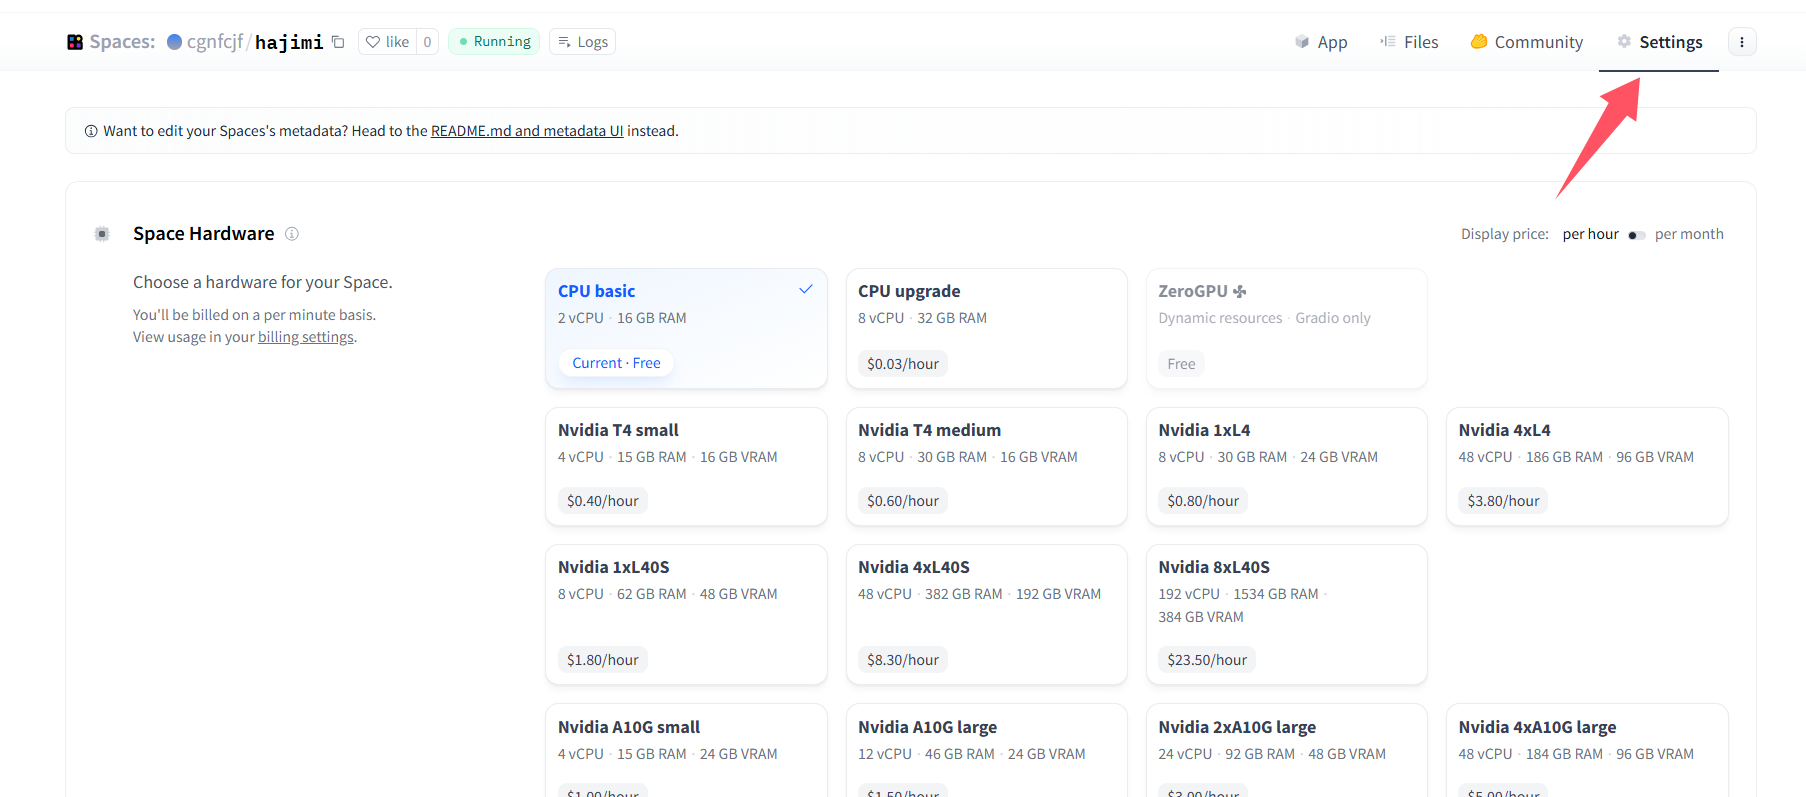This screenshot has height=797, width=1806.
Task: Click the like count 0
Action: (x=427, y=42)
